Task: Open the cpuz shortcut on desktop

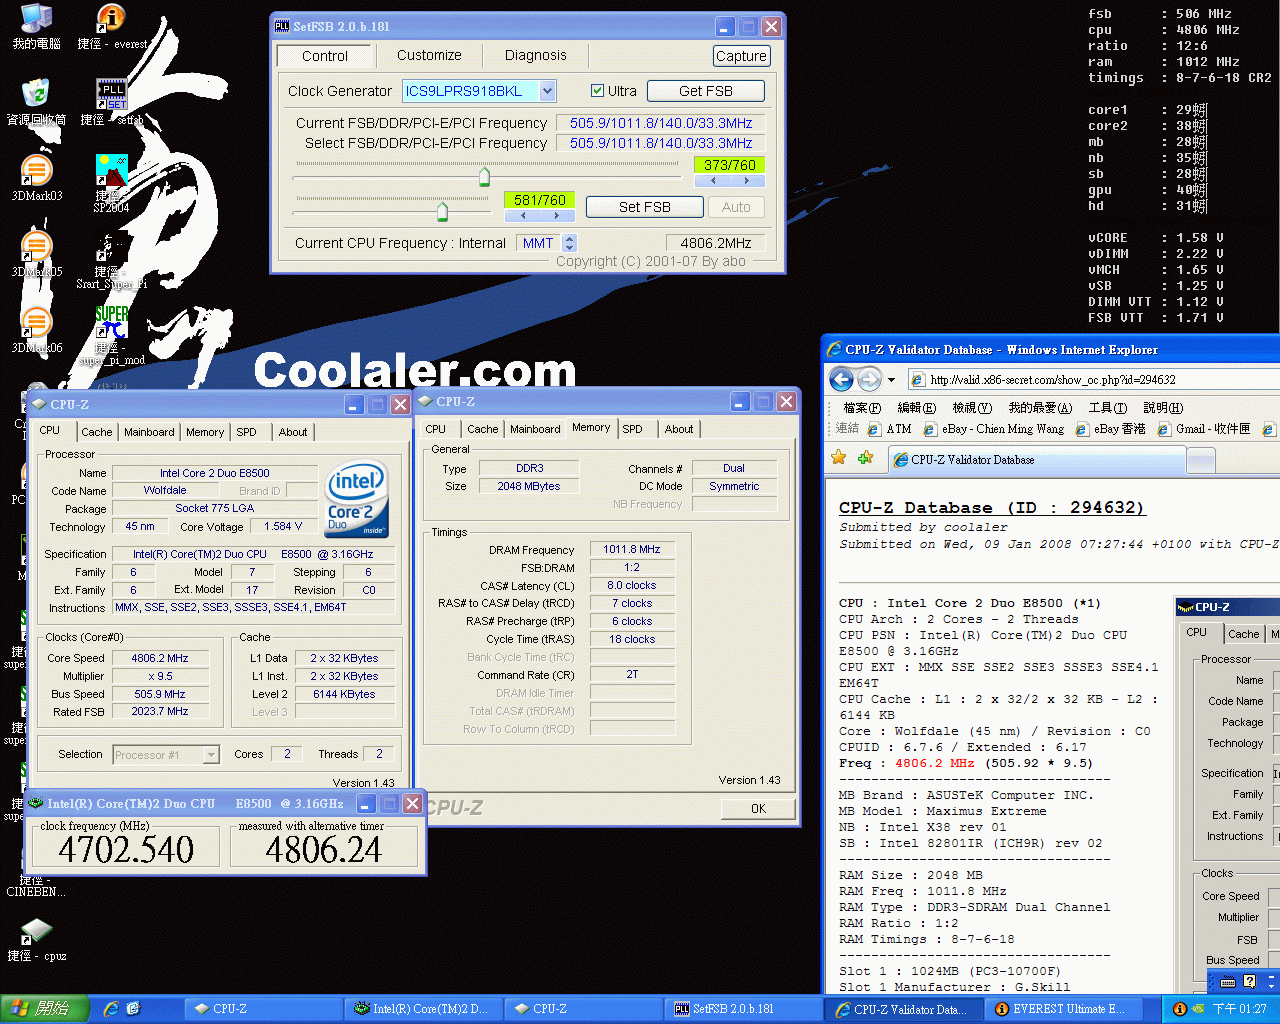Action: click(36, 932)
